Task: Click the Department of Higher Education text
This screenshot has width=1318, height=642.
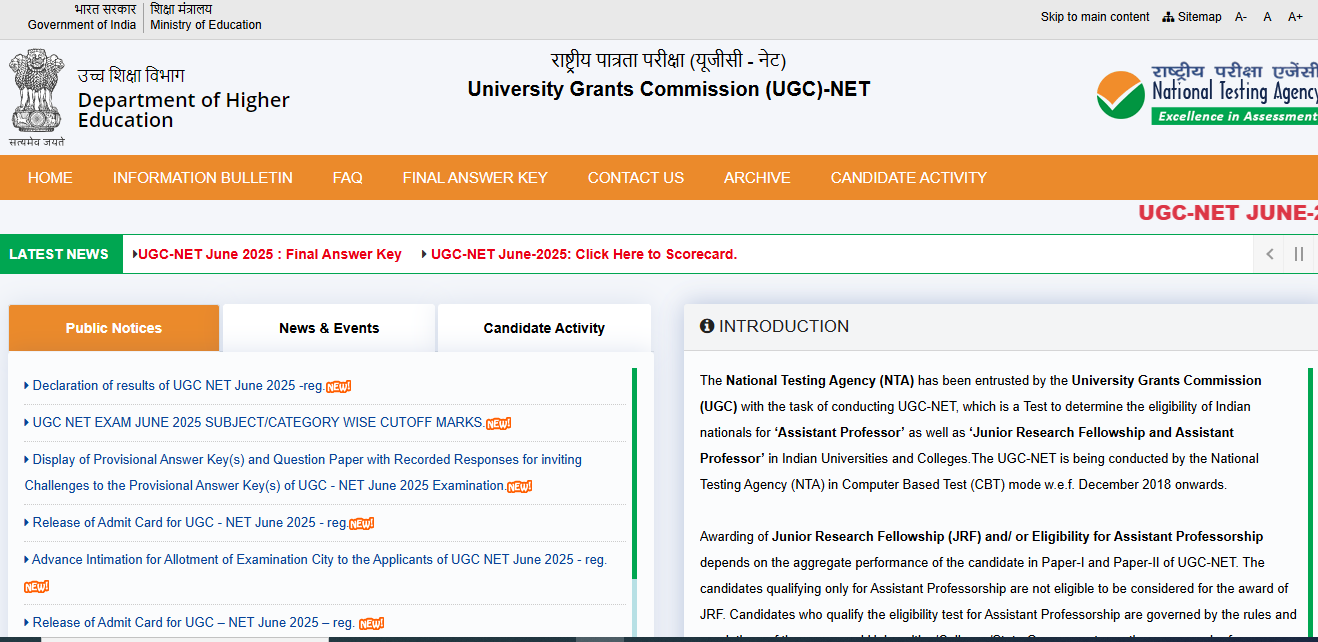Action: point(184,110)
